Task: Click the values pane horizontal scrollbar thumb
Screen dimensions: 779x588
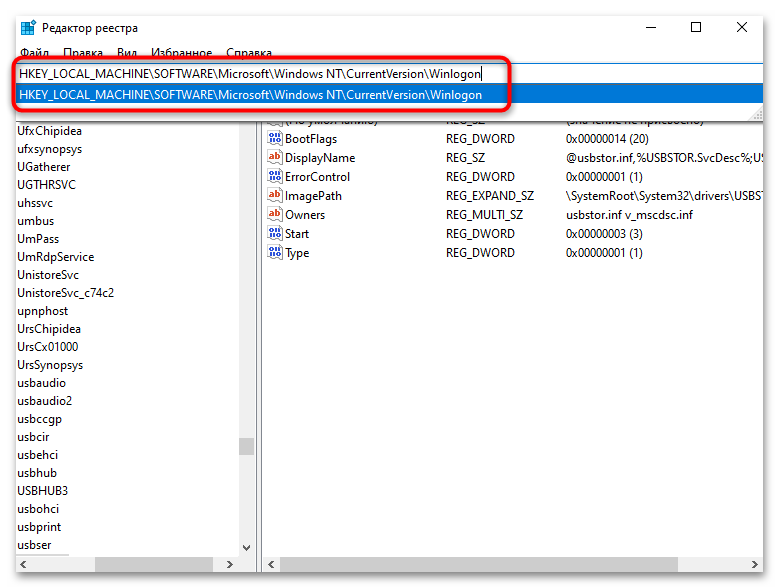Action: (x=479, y=564)
